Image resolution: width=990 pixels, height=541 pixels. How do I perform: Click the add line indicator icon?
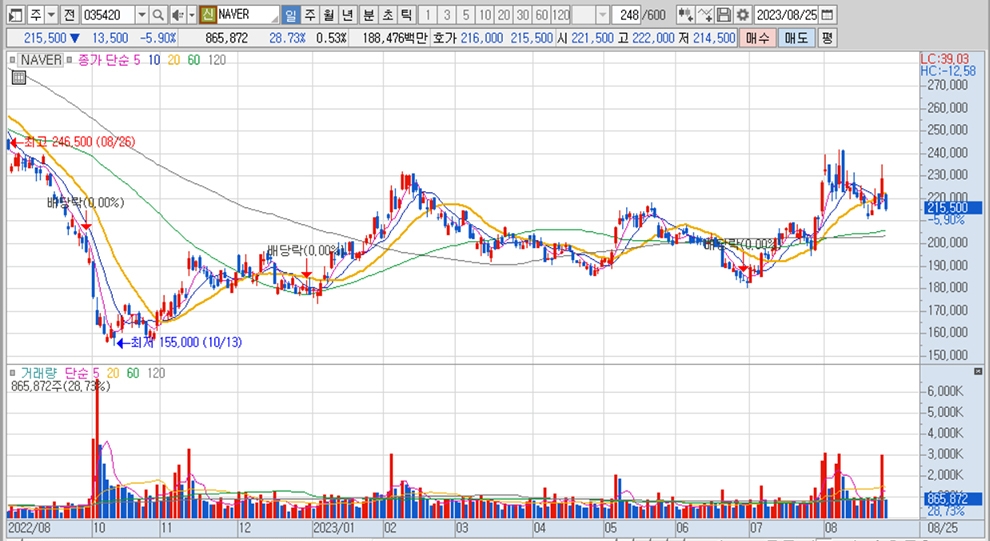coord(704,15)
